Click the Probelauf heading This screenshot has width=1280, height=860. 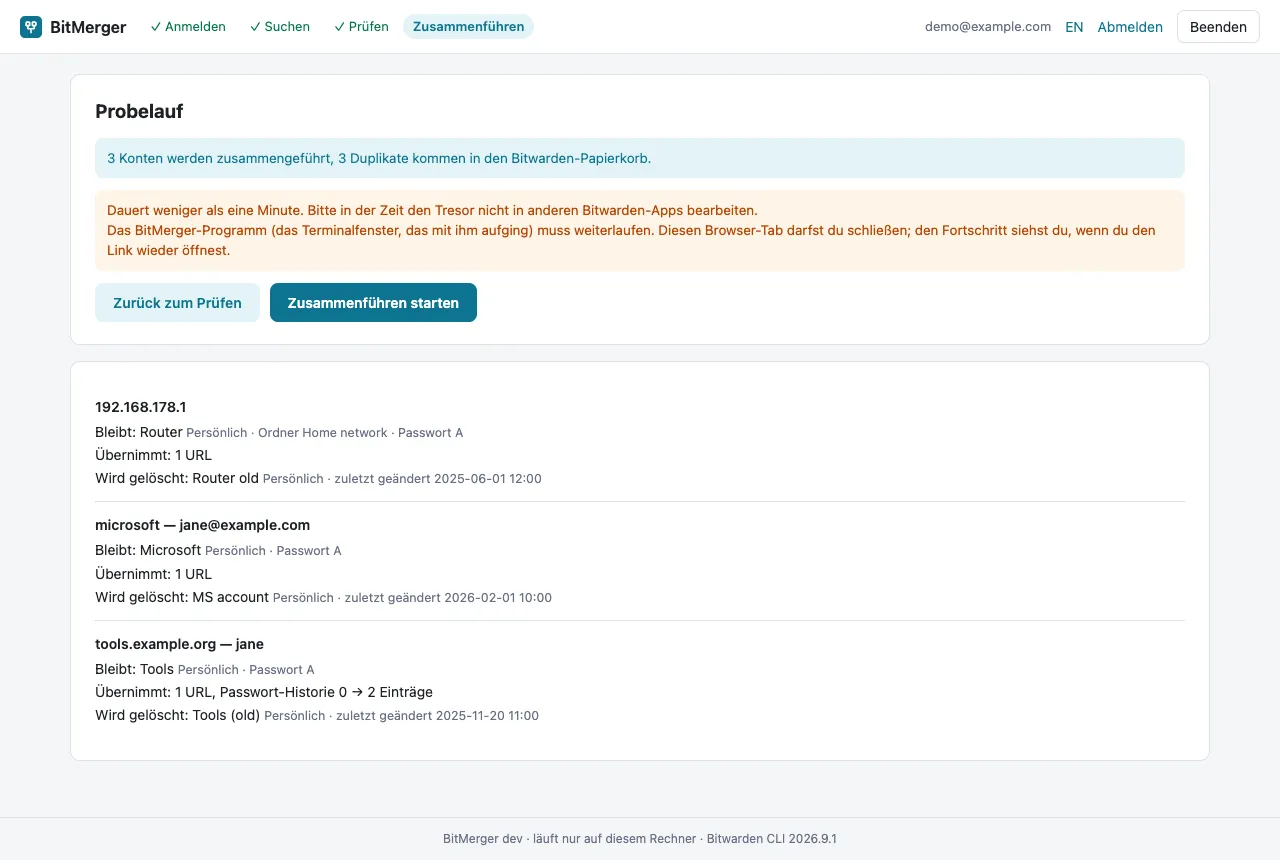tap(139, 112)
